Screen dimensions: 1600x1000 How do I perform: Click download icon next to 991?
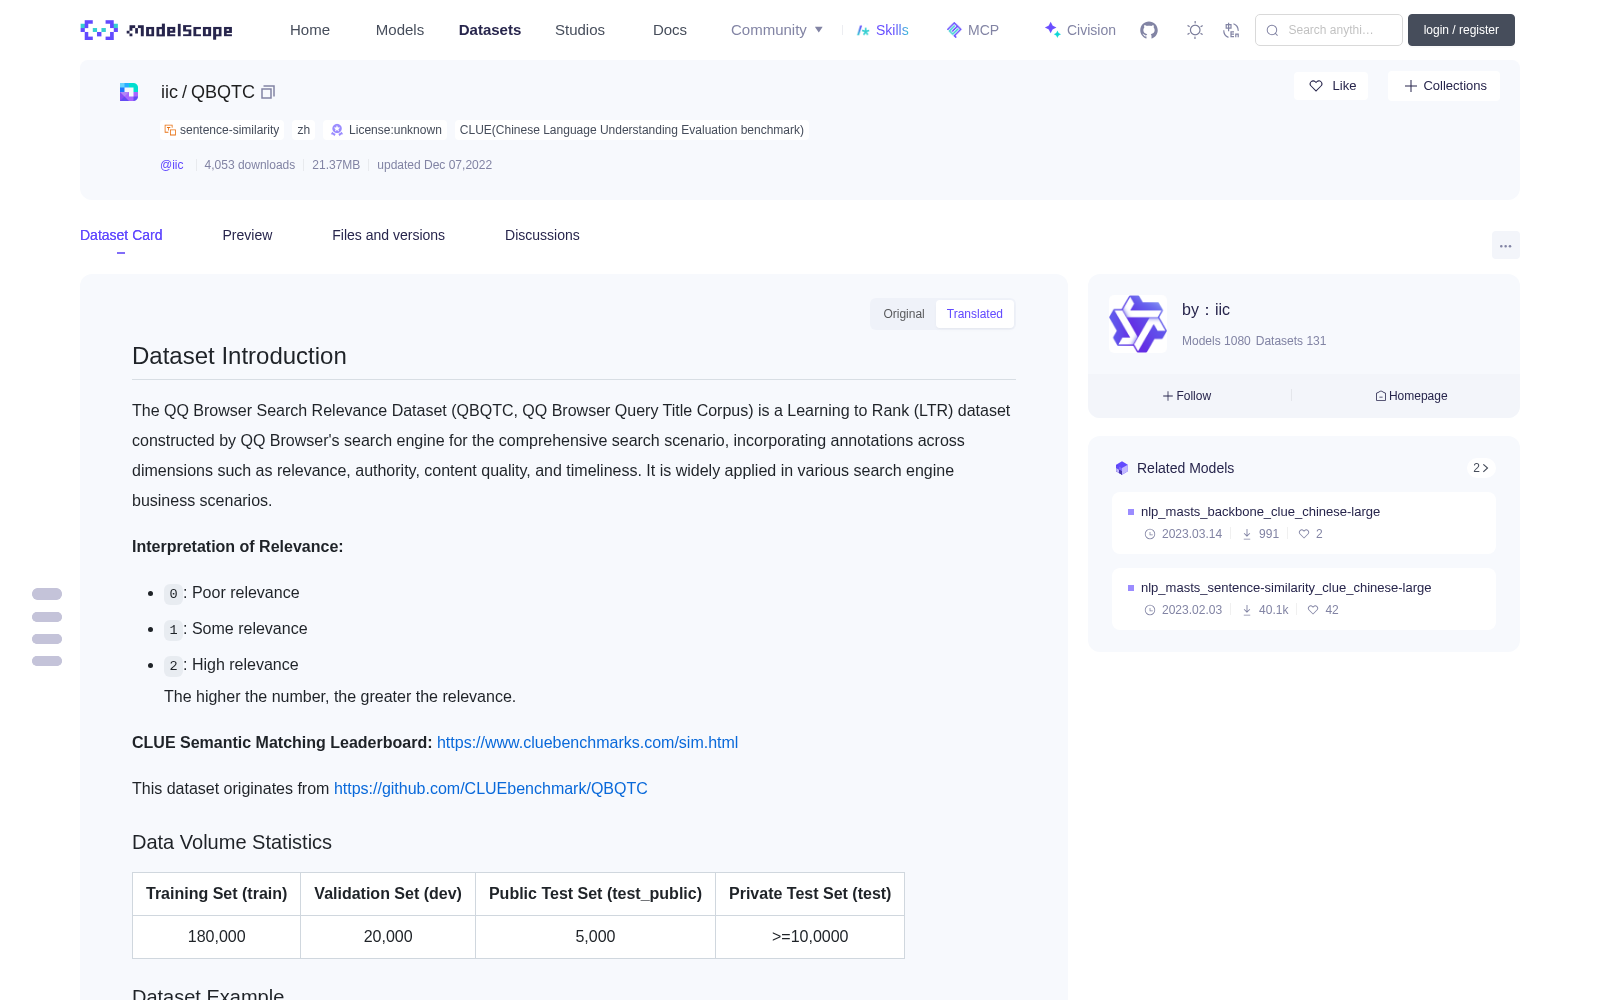[1247, 534]
